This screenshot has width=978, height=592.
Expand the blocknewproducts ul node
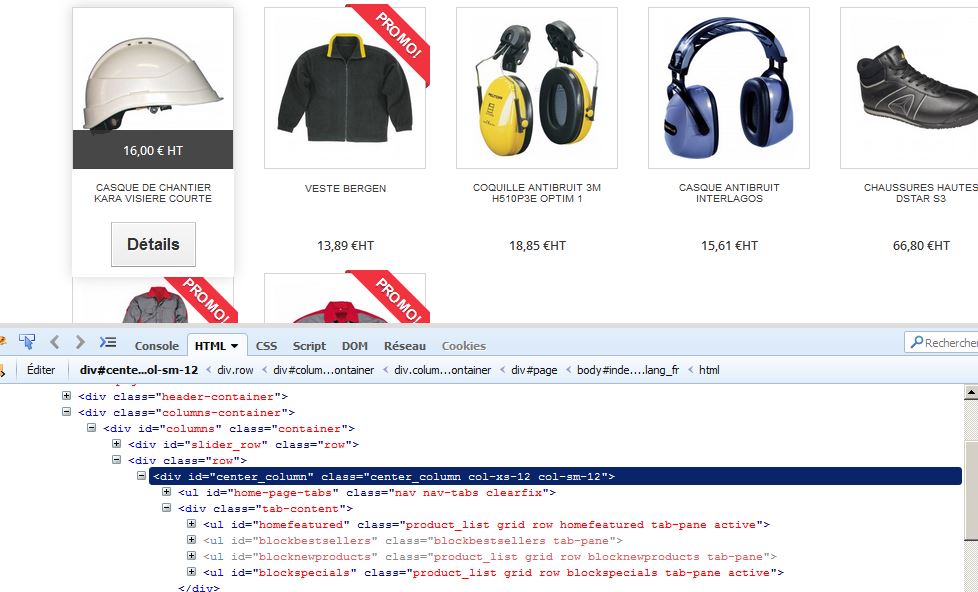point(191,556)
